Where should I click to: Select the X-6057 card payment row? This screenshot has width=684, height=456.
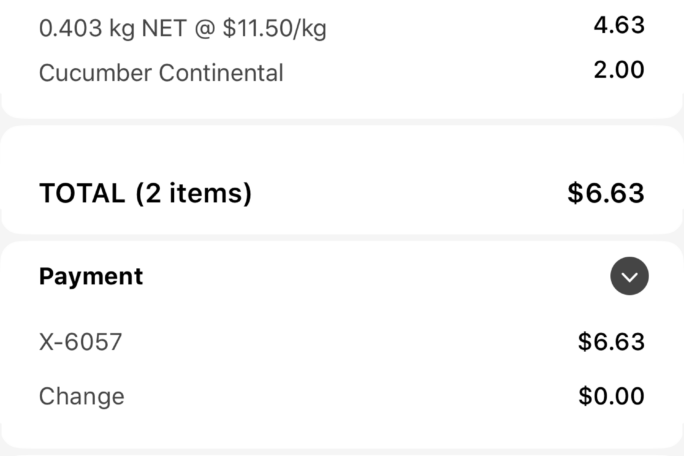coord(81,342)
